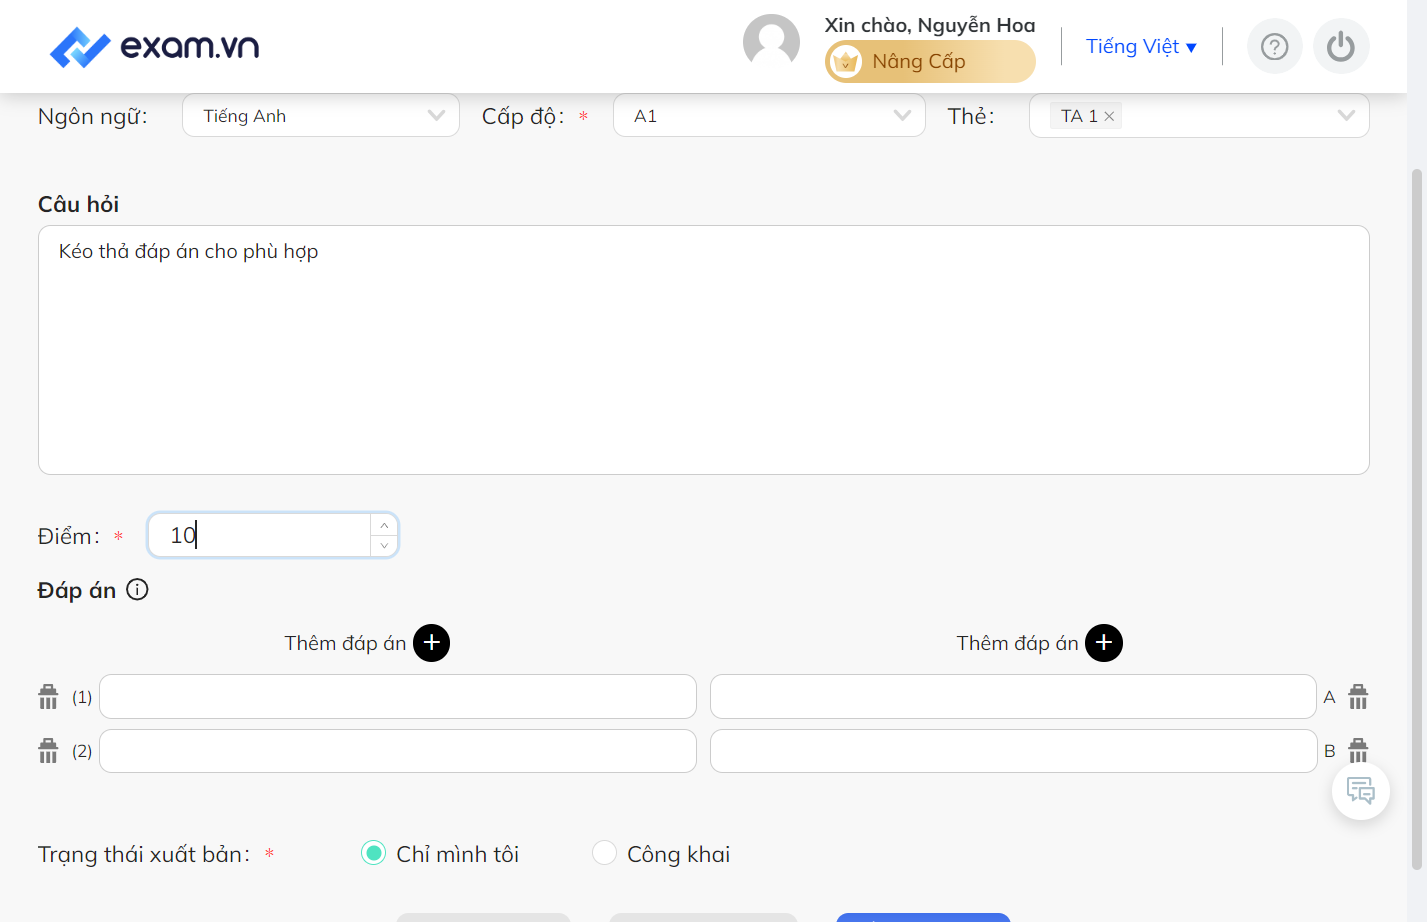This screenshot has width=1427, height=922.
Task: Delete answer A with trash icon
Action: (x=1358, y=697)
